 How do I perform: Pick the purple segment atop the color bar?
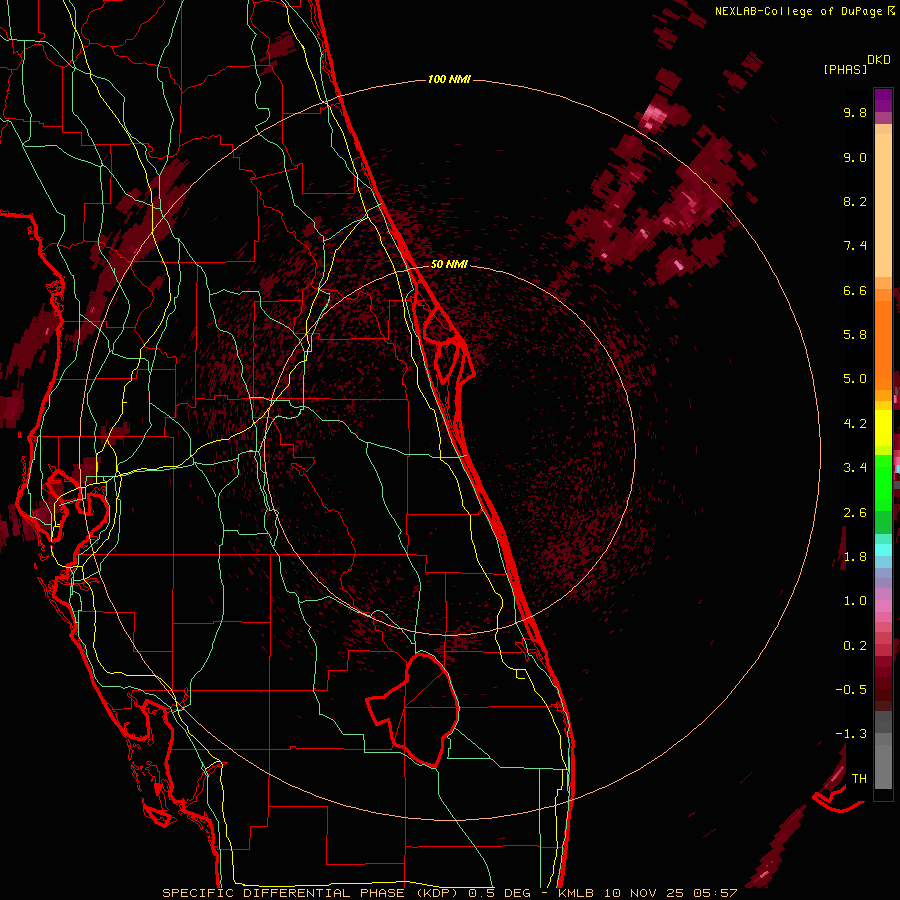click(x=883, y=100)
